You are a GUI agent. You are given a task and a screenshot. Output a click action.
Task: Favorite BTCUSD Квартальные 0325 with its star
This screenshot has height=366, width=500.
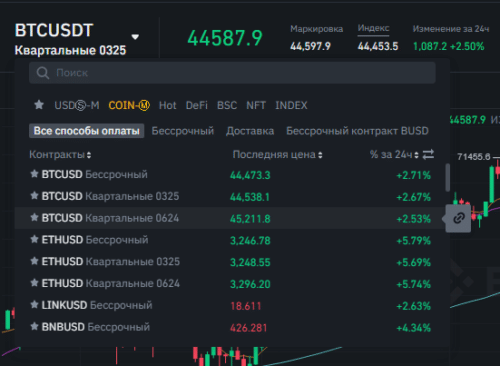(34, 196)
